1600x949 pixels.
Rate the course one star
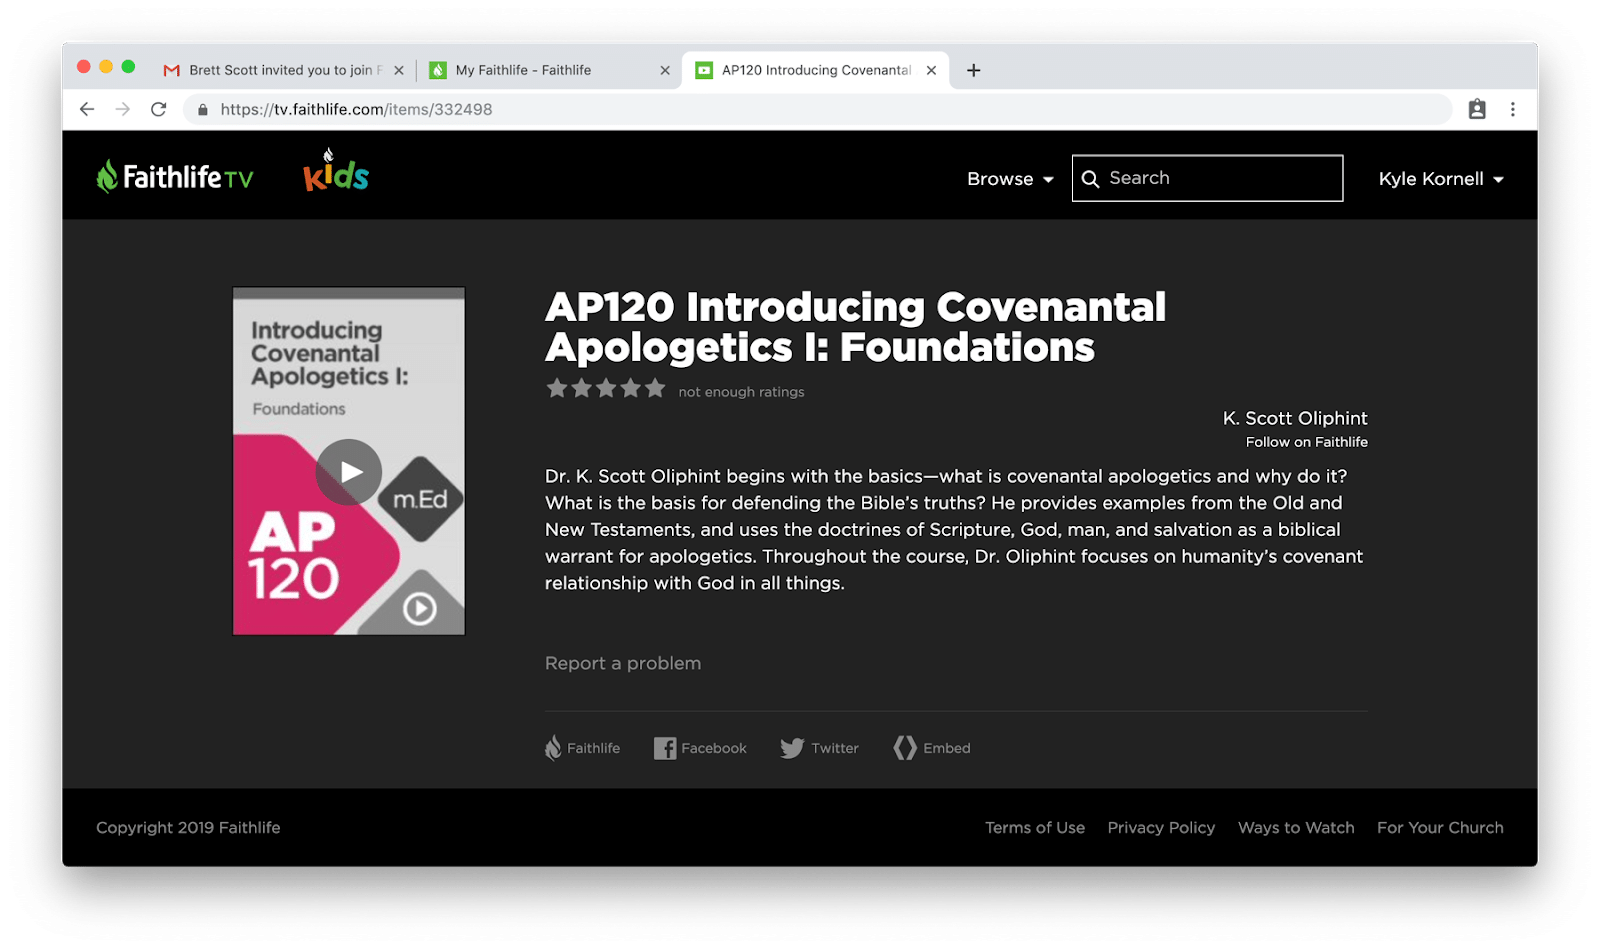click(x=557, y=388)
